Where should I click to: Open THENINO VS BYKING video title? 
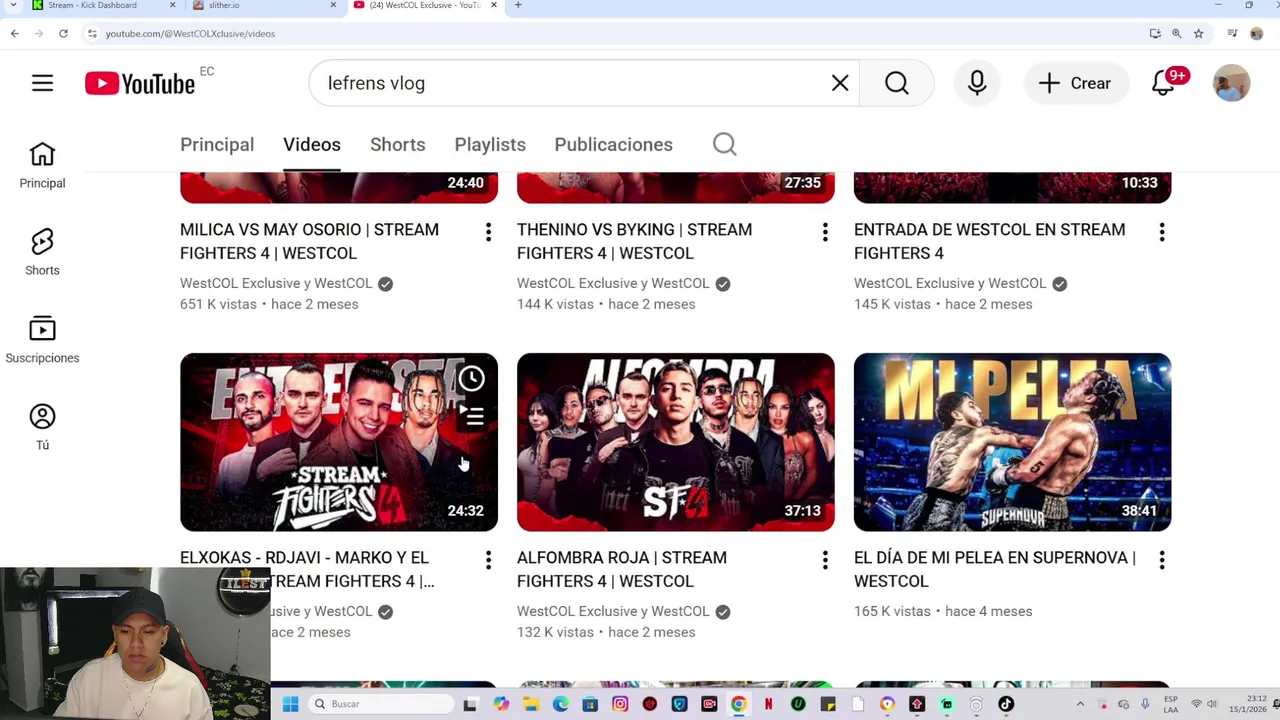[x=634, y=241]
